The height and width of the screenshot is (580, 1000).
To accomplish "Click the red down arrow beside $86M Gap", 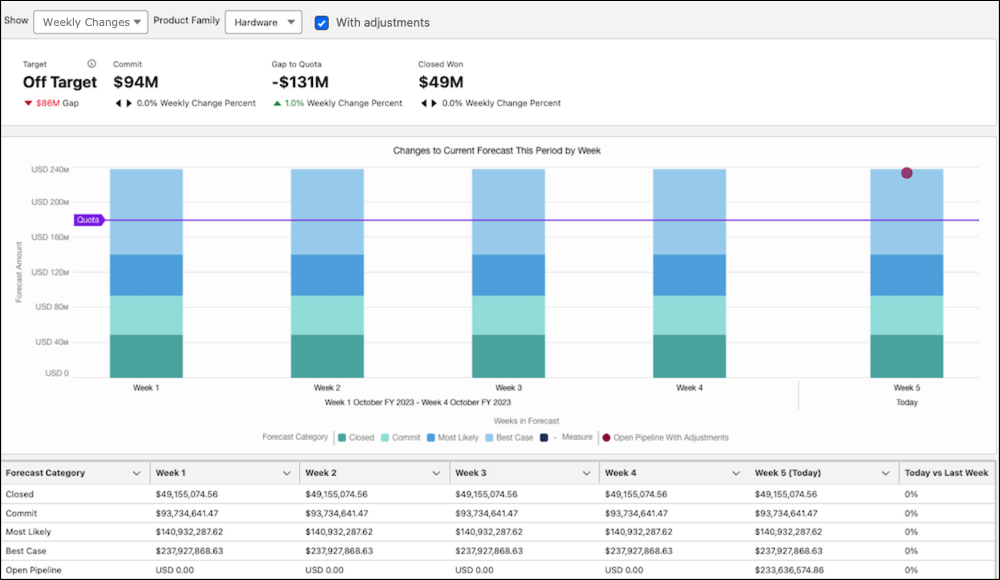I will pos(28,103).
